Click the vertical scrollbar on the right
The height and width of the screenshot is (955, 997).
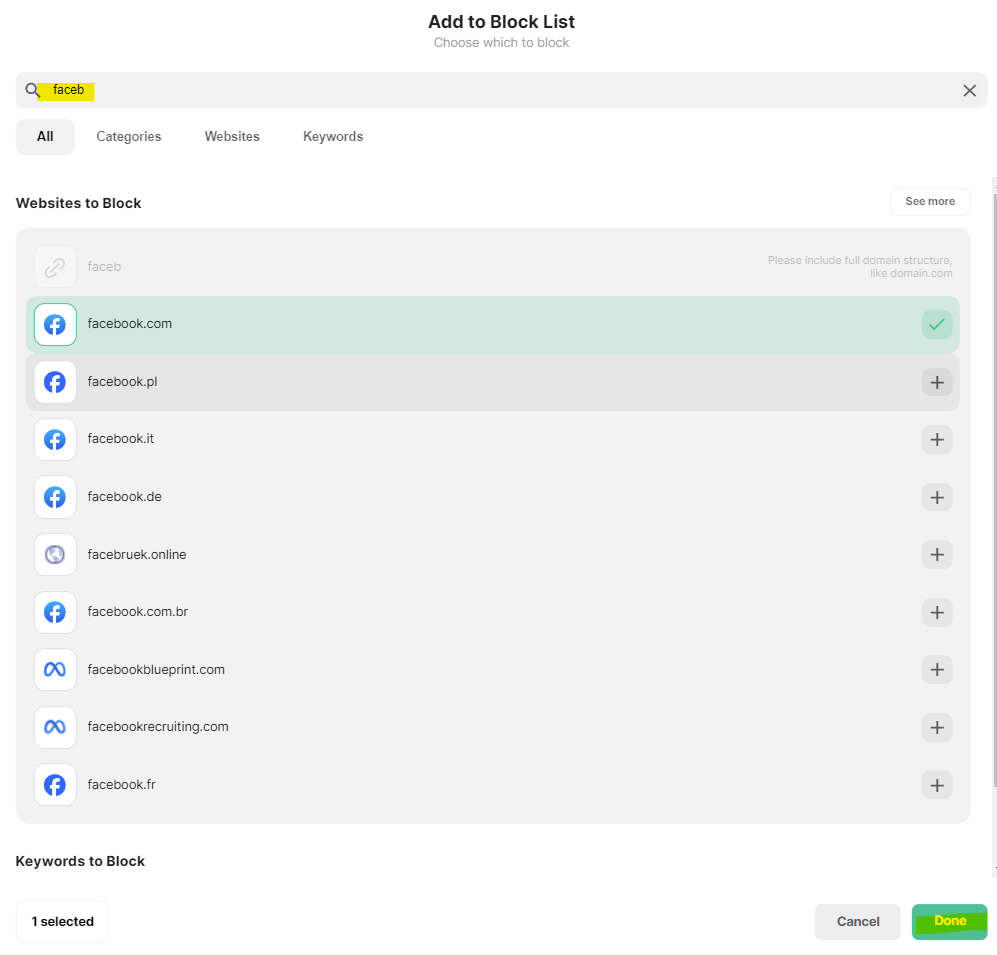coord(994,490)
